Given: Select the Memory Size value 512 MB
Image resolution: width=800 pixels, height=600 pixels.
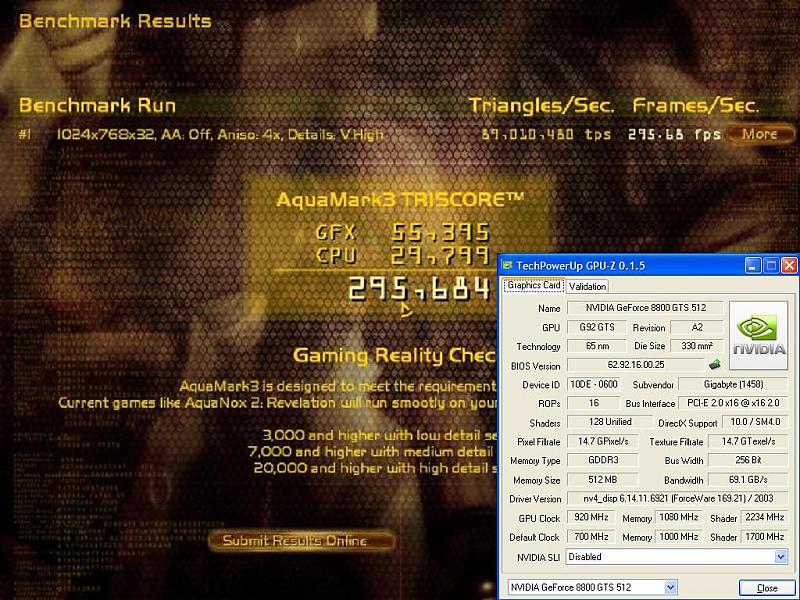Looking at the screenshot, I should pos(603,480).
